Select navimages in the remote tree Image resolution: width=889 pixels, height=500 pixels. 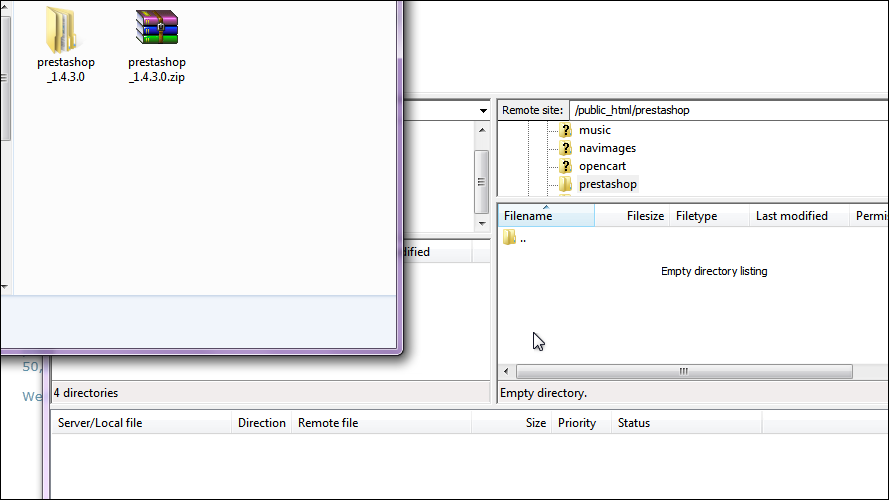pos(607,149)
